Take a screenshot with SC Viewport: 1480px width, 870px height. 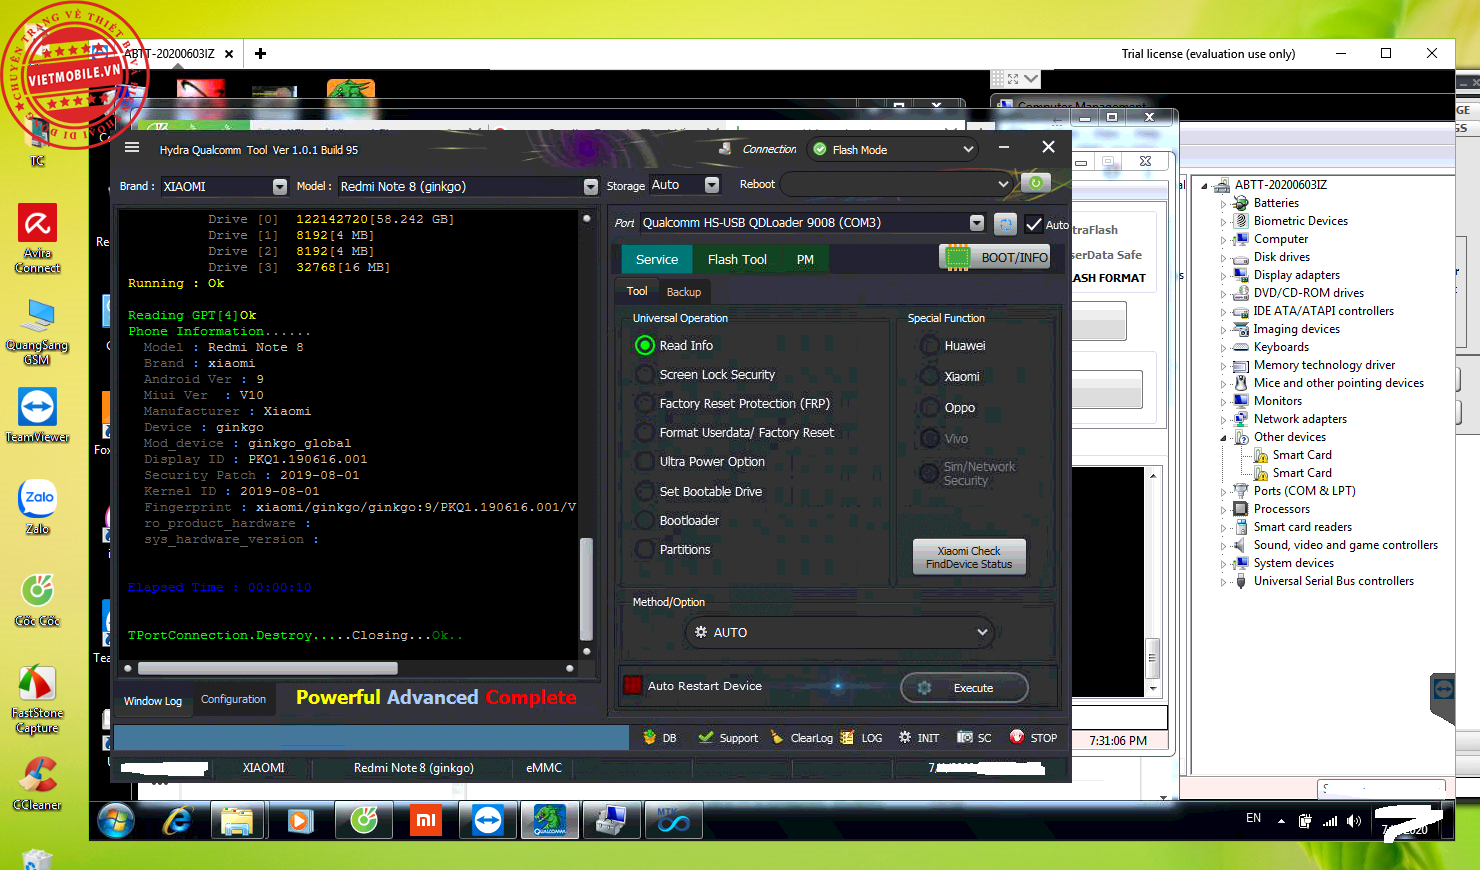point(974,738)
